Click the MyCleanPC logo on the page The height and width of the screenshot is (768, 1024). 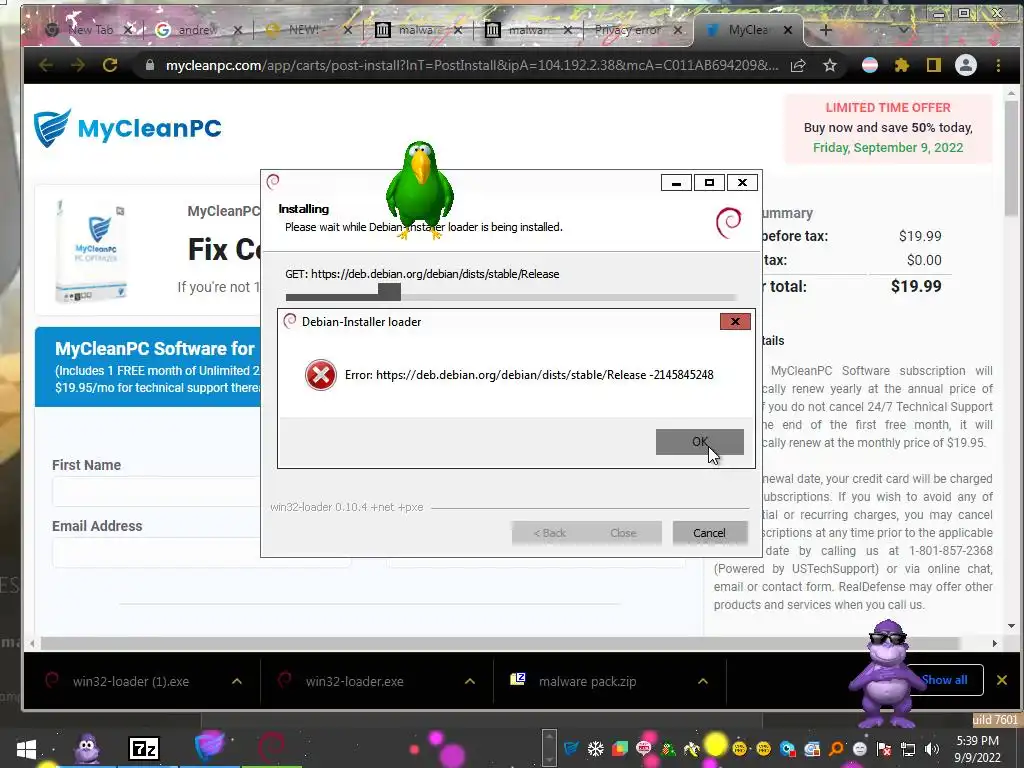coord(128,128)
